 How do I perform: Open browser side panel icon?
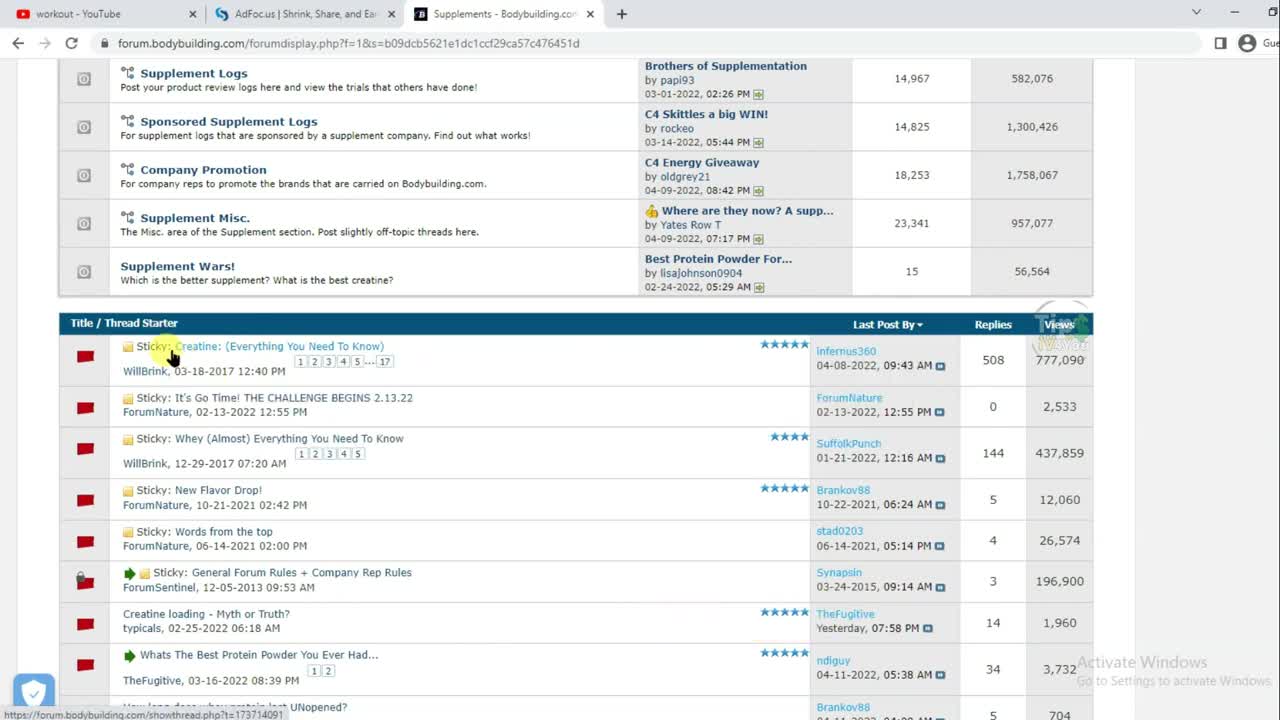pos(1220,43)
